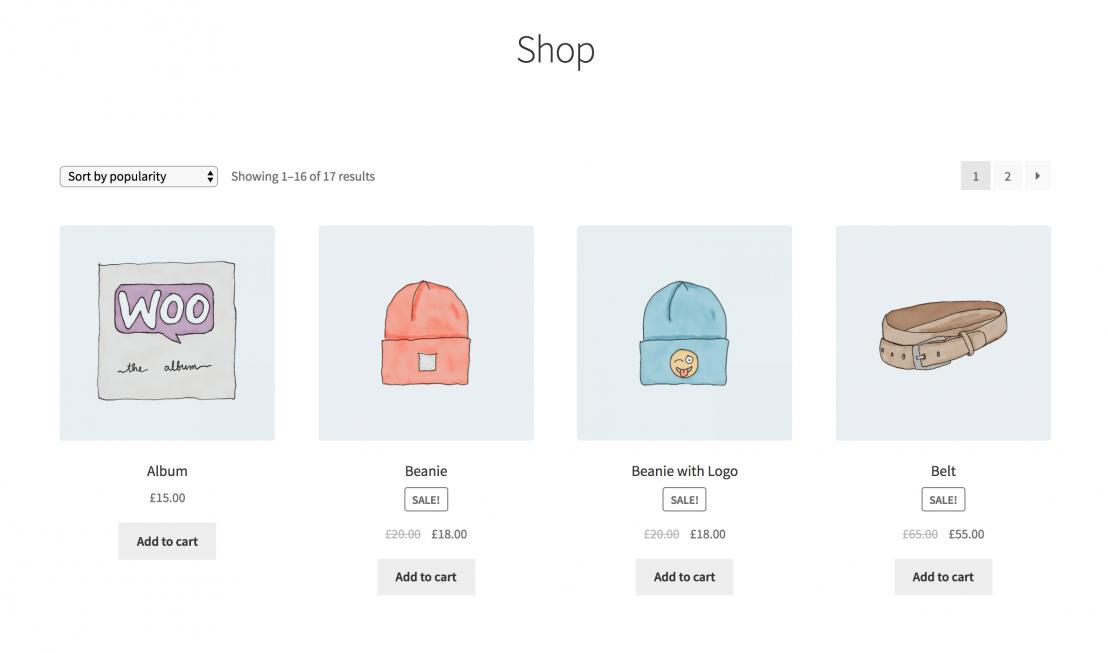The height and width of the screenshot is (653, 1108).
Task: Select current page 1 in pagination
Action: [975, 176]
